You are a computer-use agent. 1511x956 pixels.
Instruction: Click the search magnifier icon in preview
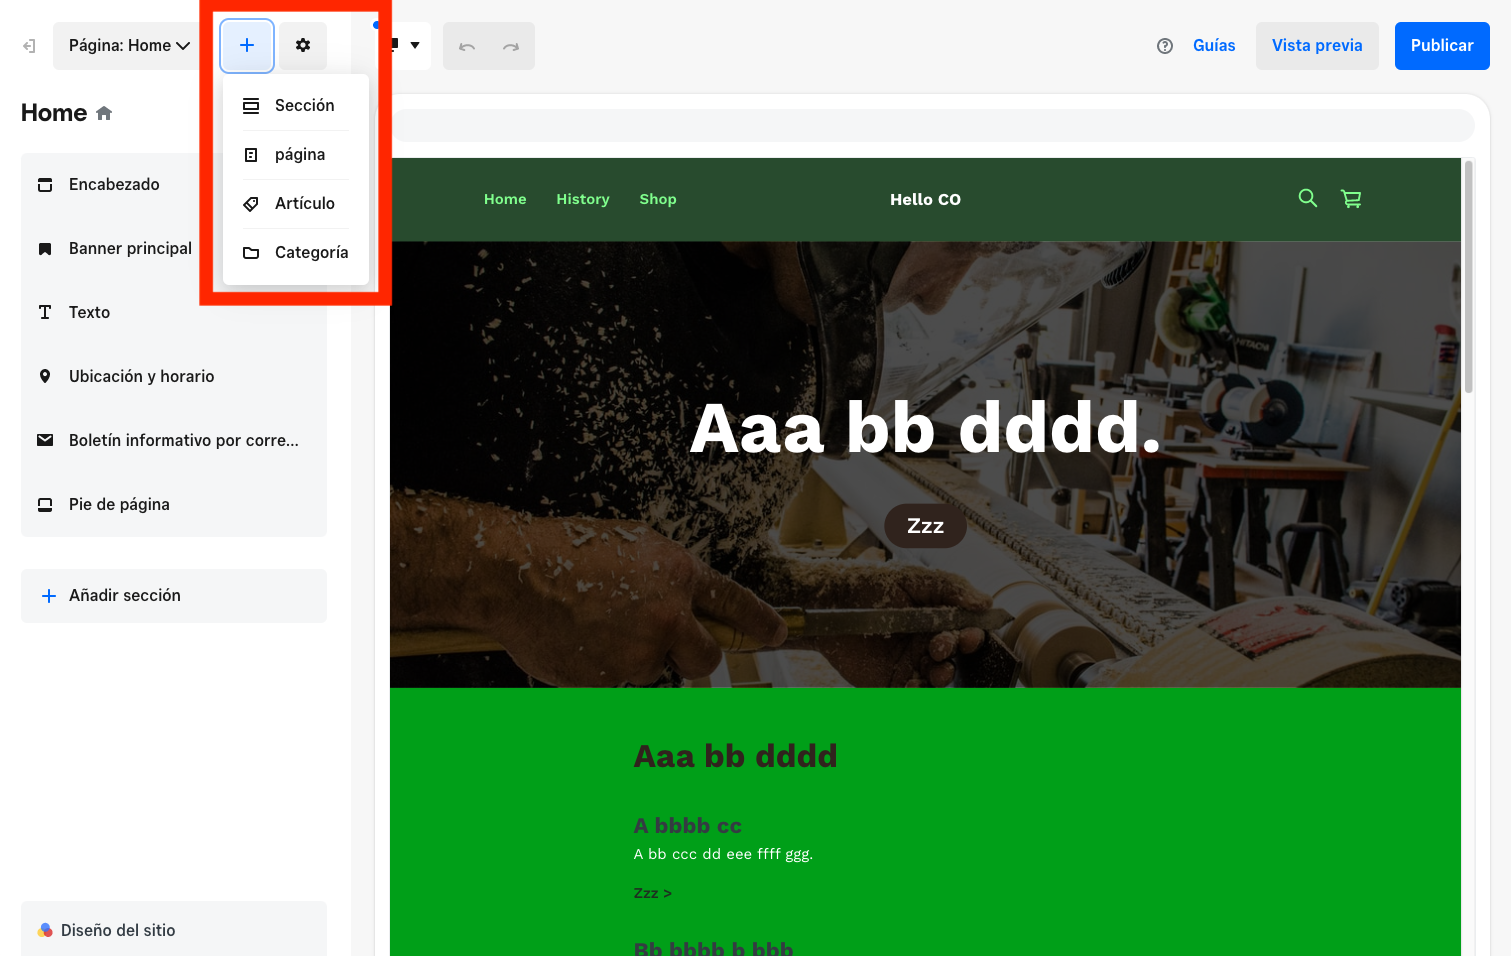click(1307, 198)
